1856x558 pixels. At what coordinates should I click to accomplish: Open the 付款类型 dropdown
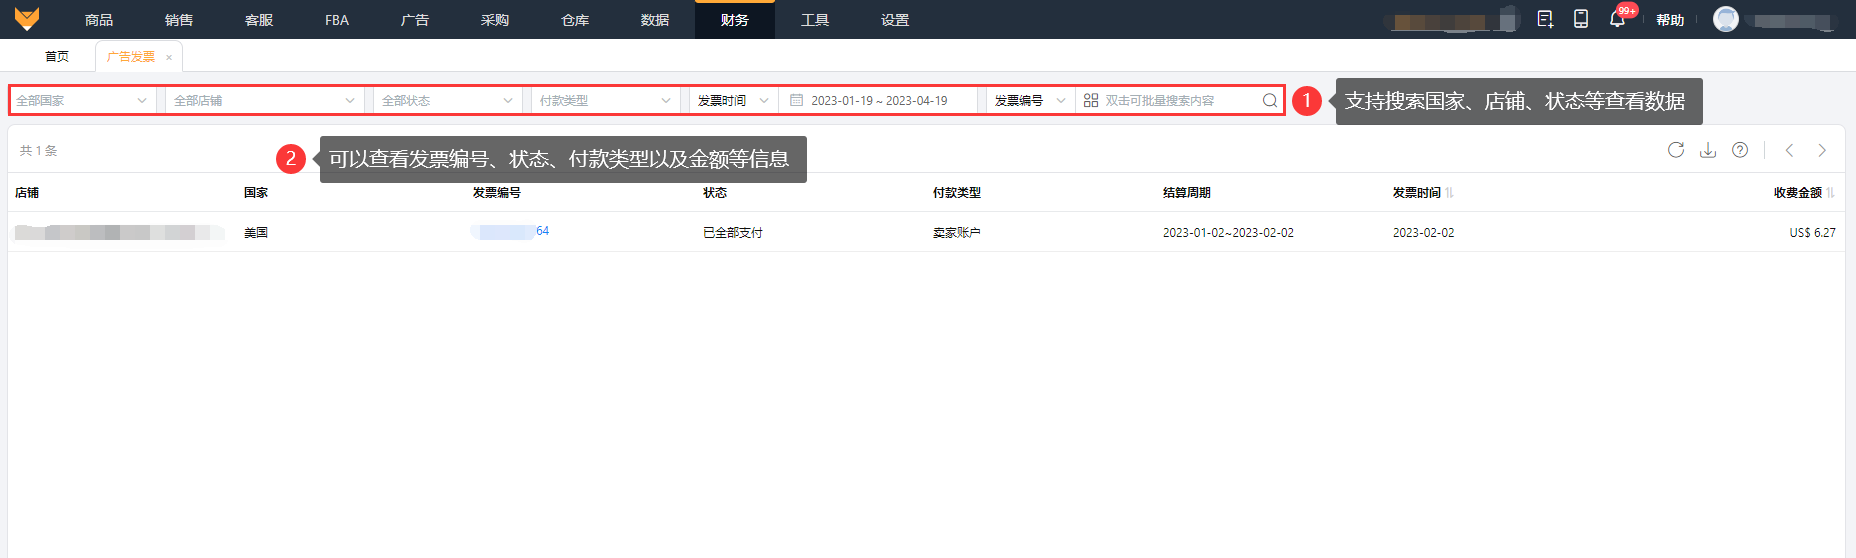click(605, 100)
